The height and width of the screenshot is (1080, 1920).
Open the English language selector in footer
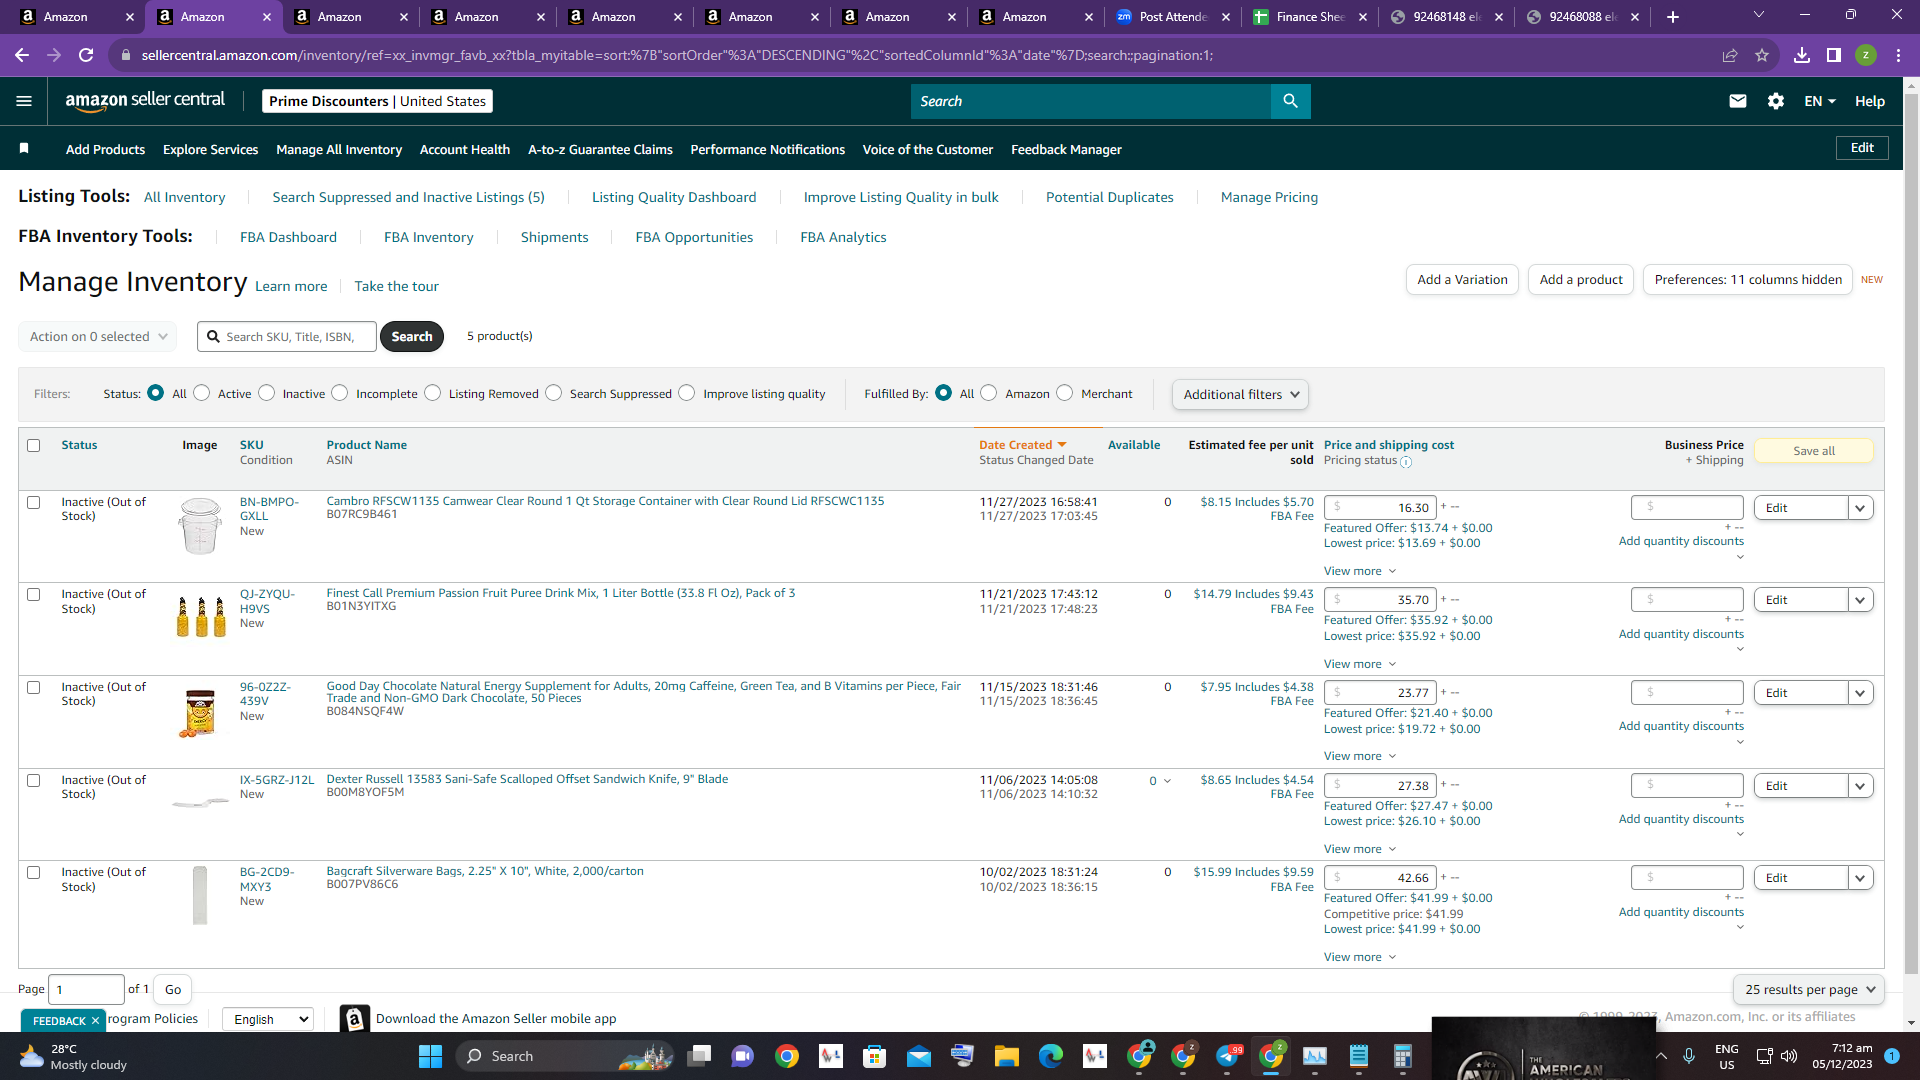(x=268, y=1019)
